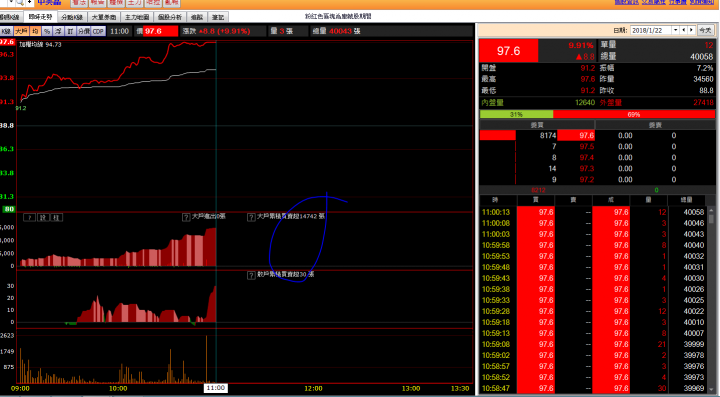Image resolution: width=720 pixels, height=397 pixels.
Task: Click the 設 settings box in indicator panel
Action: point(43,218)
